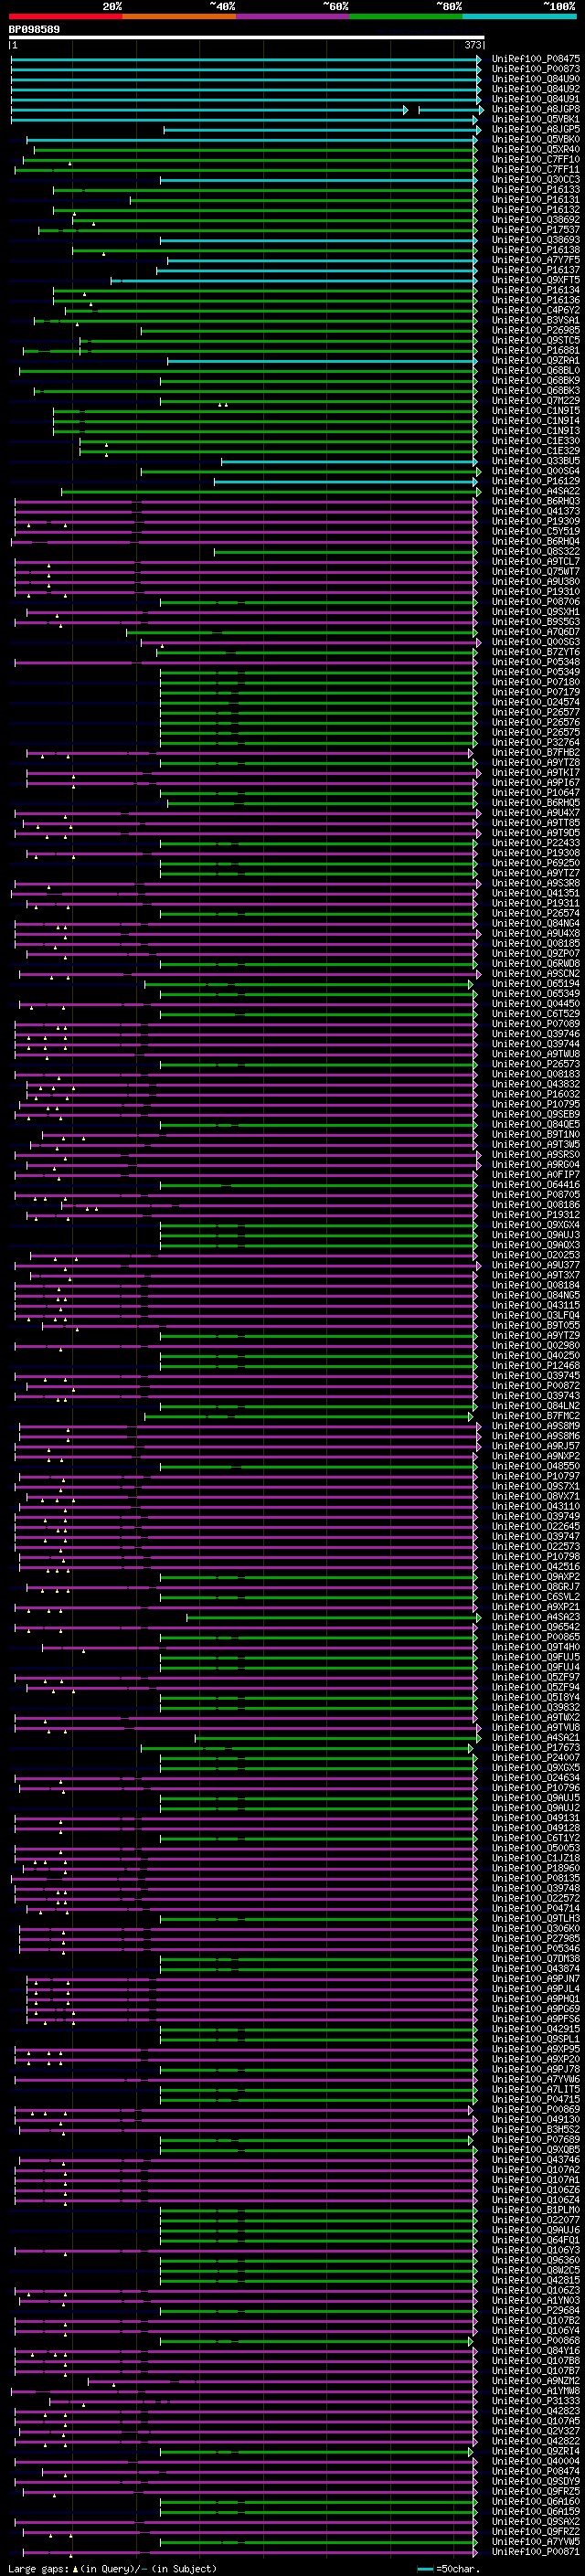Click the UniRef100_P10647 label
This screenshot has height=2576, width=585.
click(536, 792)
